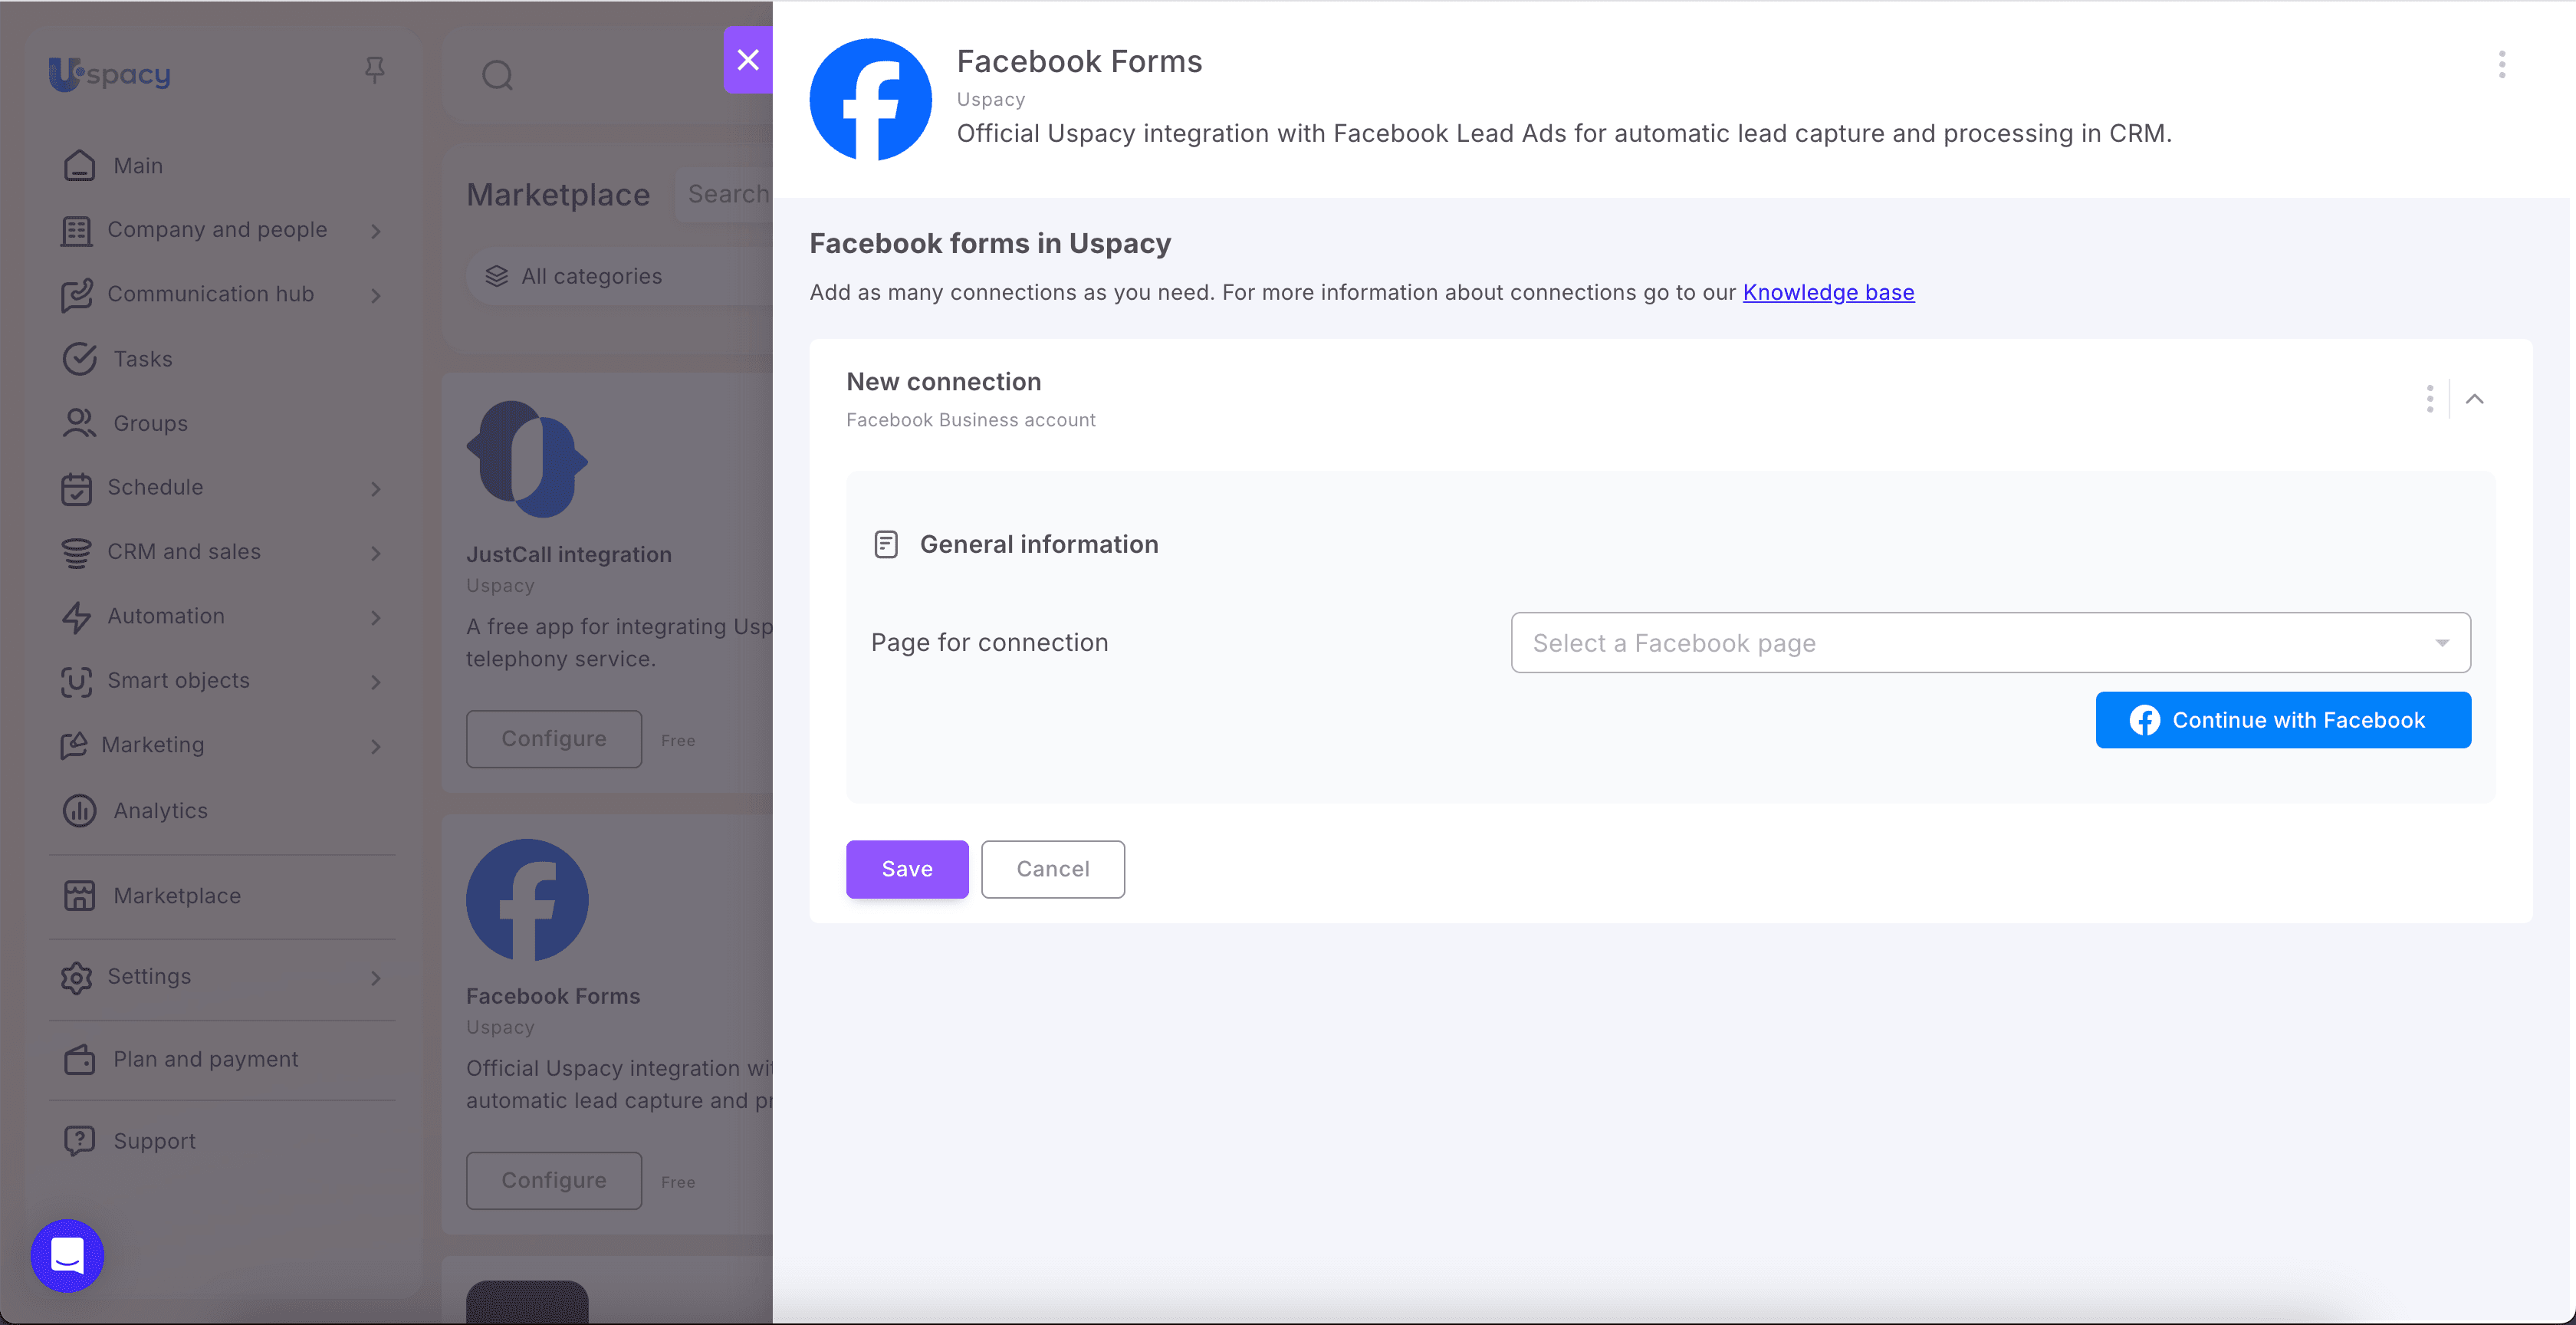Click the Page for connection label
The height and width of the screenshot is (1325, 2576).
990,643
